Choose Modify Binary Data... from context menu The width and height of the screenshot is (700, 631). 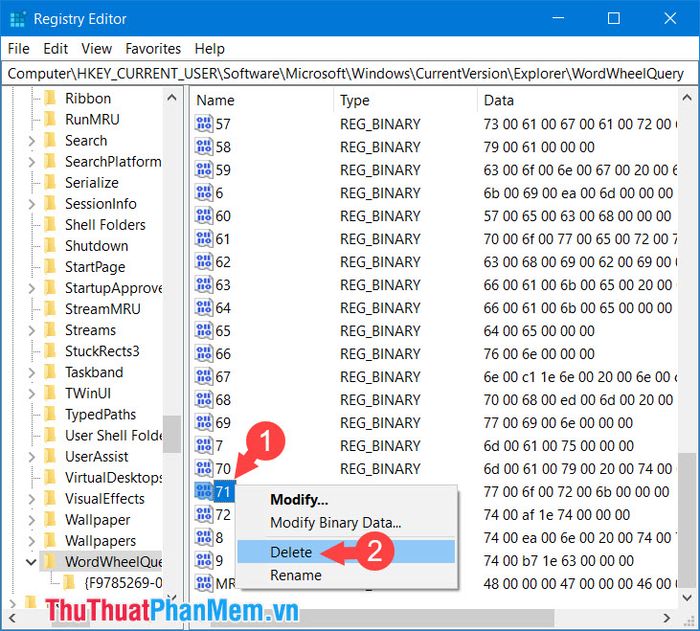coord(346,522)
